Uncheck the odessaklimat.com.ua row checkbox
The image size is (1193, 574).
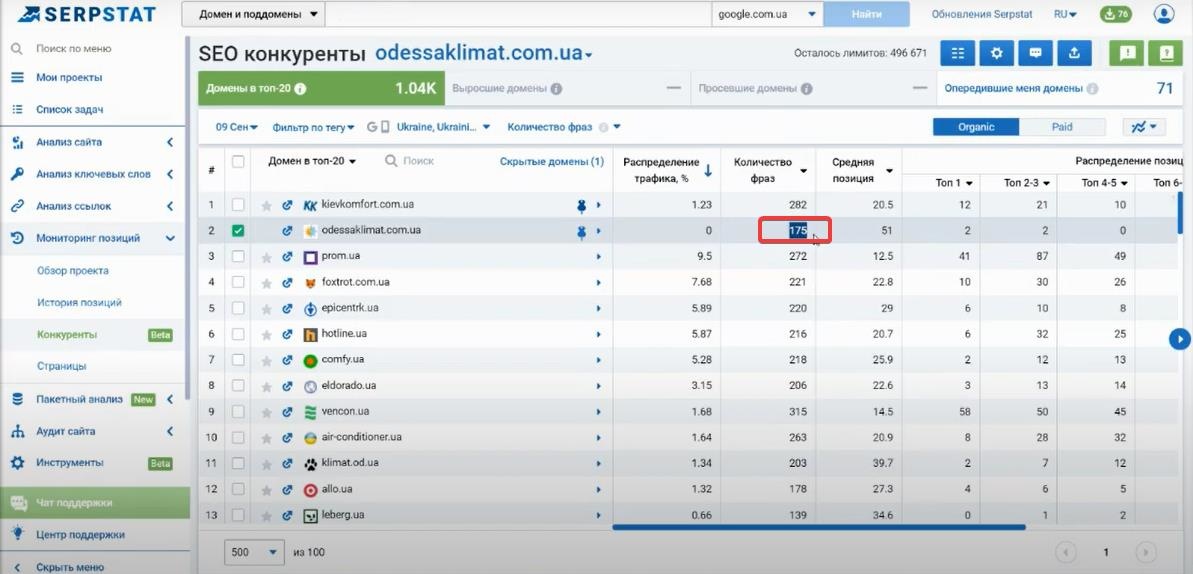pyautogui.click(x=238, y=231)
